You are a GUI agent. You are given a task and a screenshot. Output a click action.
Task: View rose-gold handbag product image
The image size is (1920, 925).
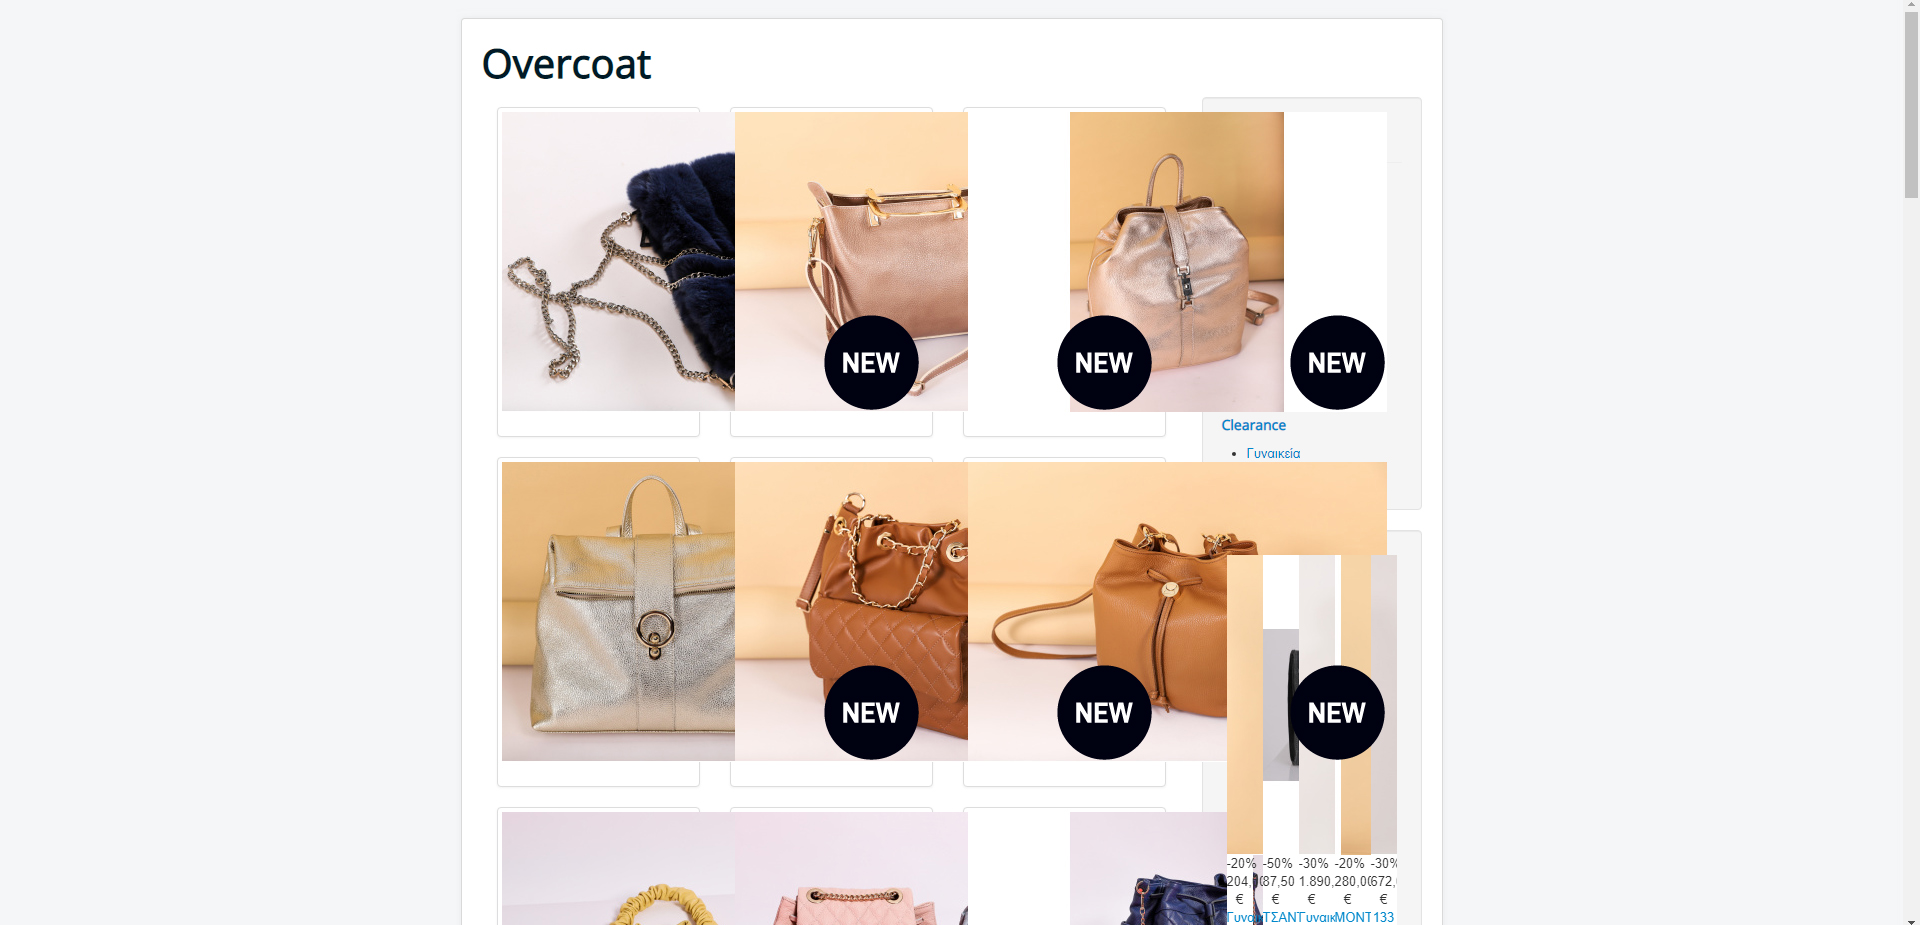point(851,261)
